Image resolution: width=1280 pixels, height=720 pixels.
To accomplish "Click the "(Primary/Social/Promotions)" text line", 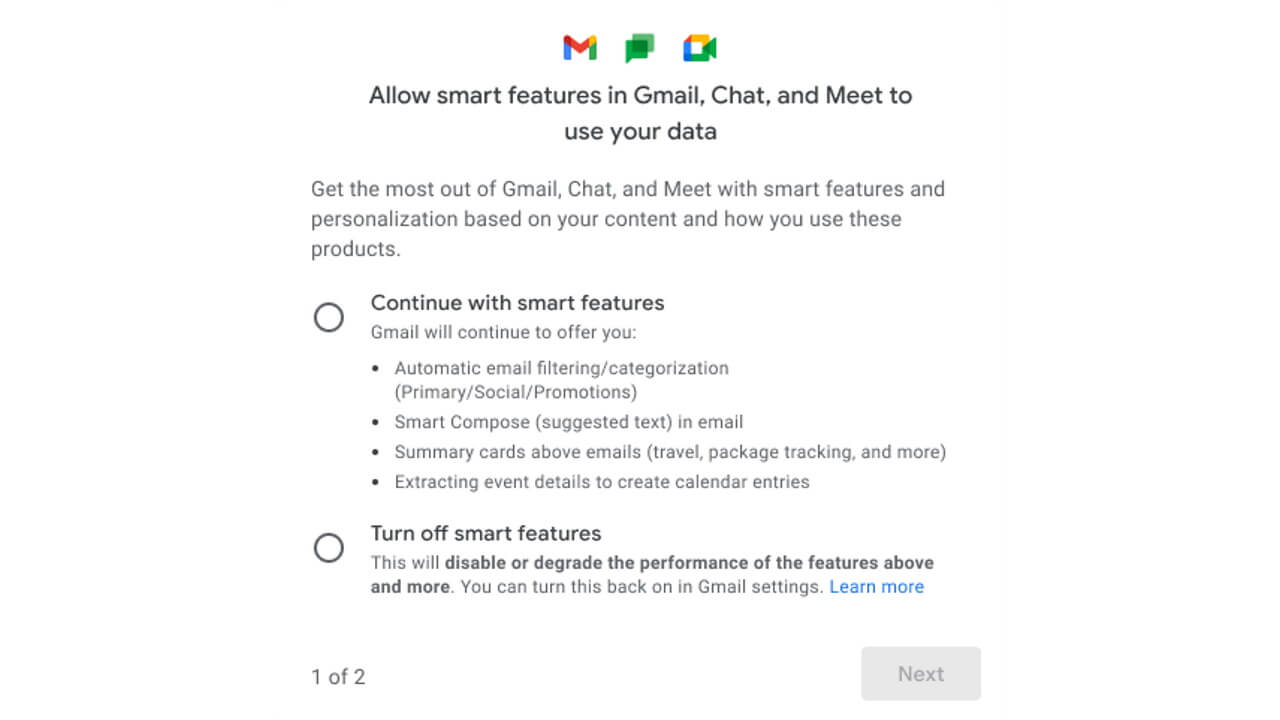I will point(515,392).
